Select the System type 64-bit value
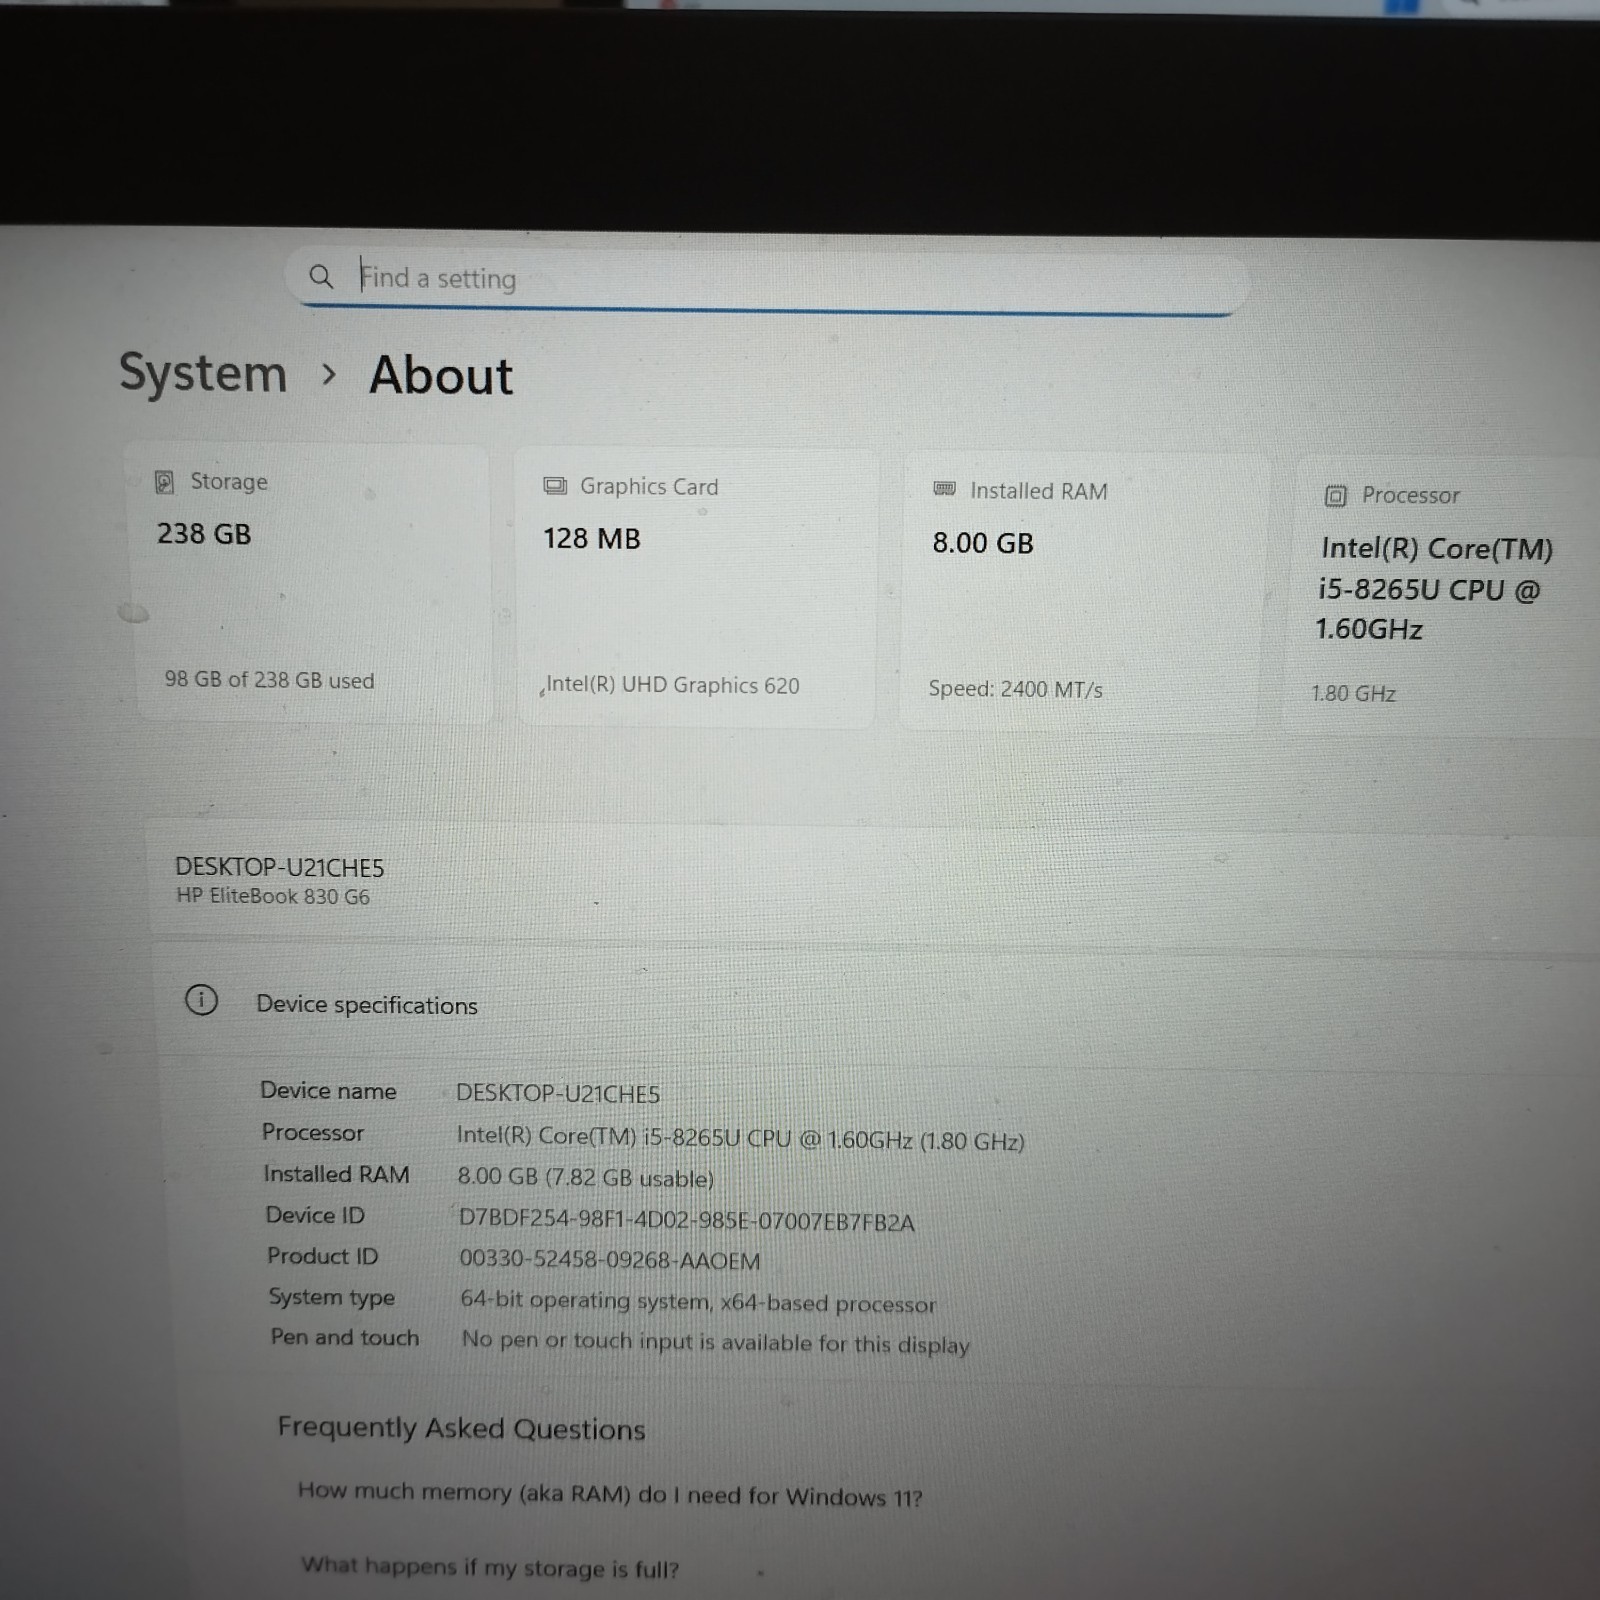The image size is (1600, 1600). click(698, 1302)
